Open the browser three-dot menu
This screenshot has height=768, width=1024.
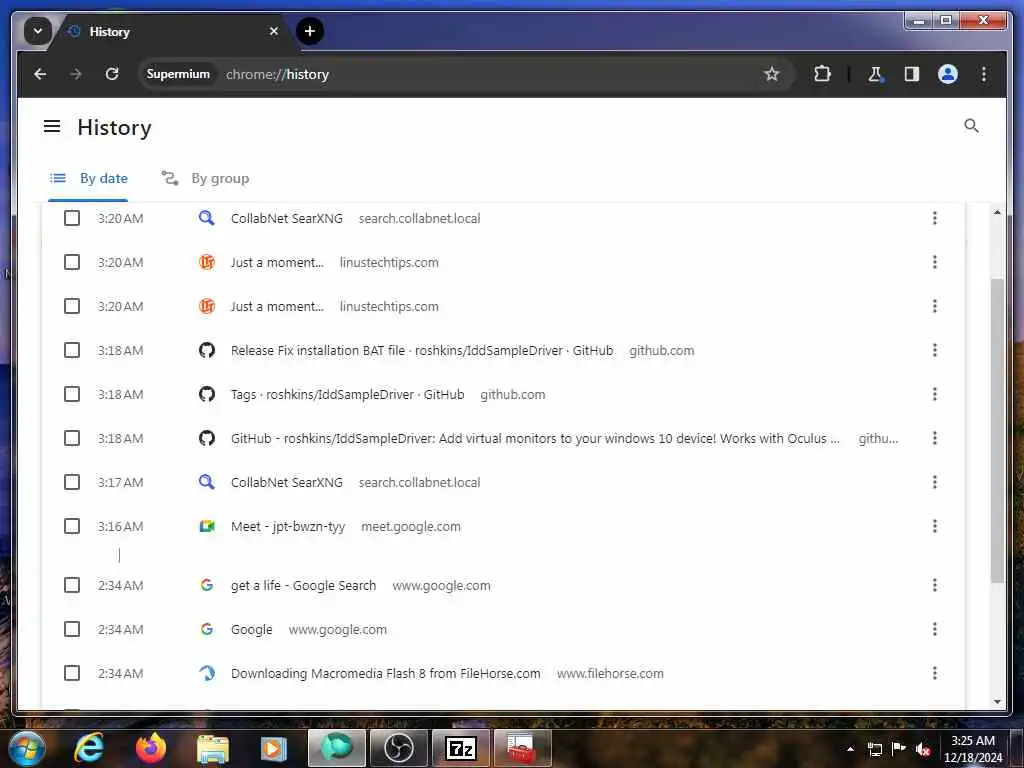pyautogui.click(x=984, y=74)
